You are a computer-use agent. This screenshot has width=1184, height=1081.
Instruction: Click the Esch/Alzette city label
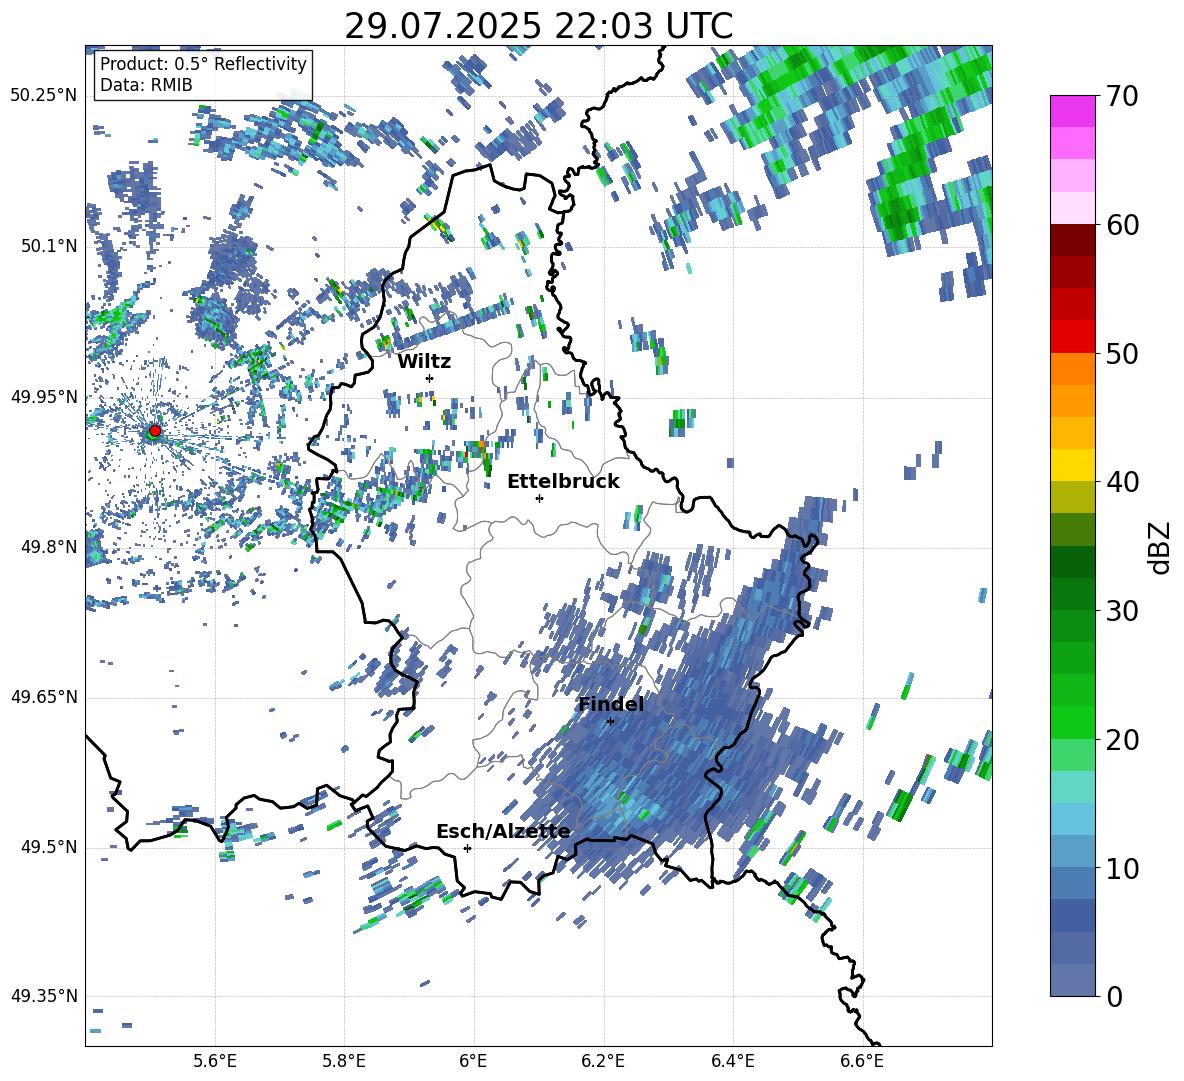(x=504, y=831)
